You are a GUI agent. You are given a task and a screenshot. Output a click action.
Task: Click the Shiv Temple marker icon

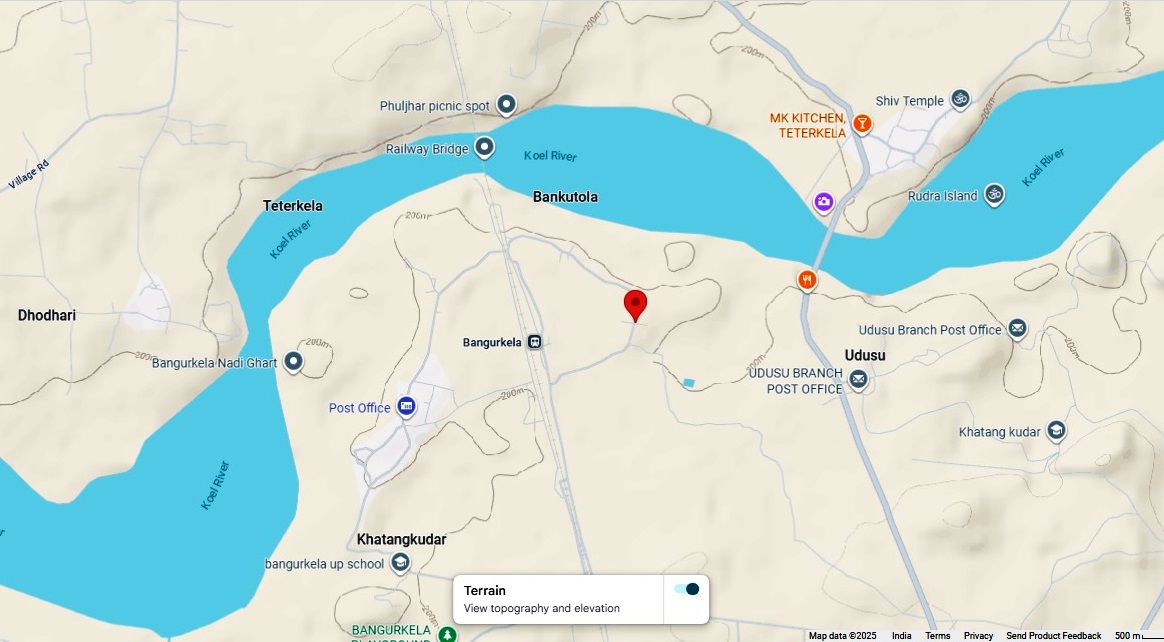tap(961, 99)
